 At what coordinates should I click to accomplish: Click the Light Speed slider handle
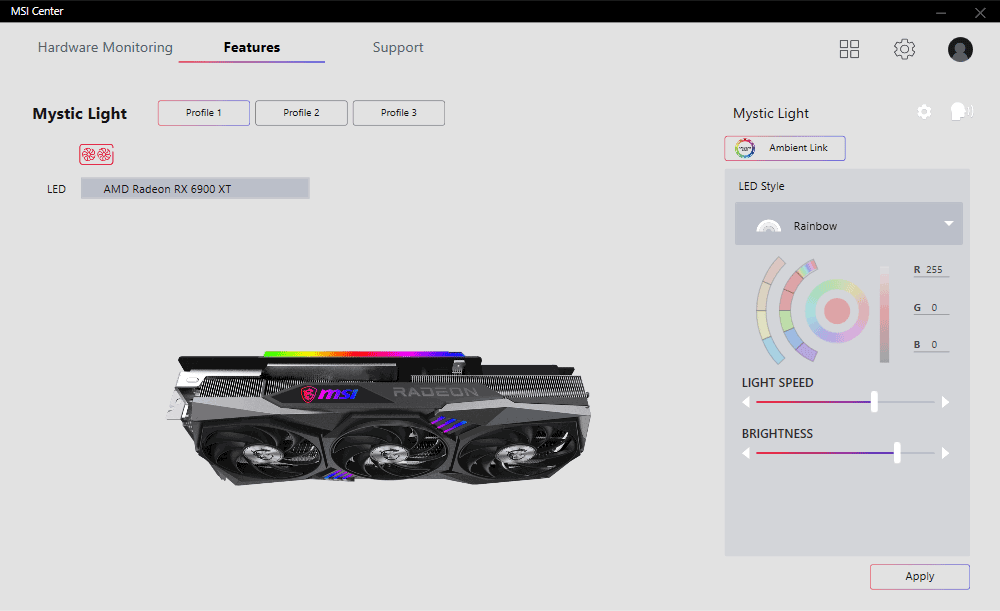(x=874, y=402)
